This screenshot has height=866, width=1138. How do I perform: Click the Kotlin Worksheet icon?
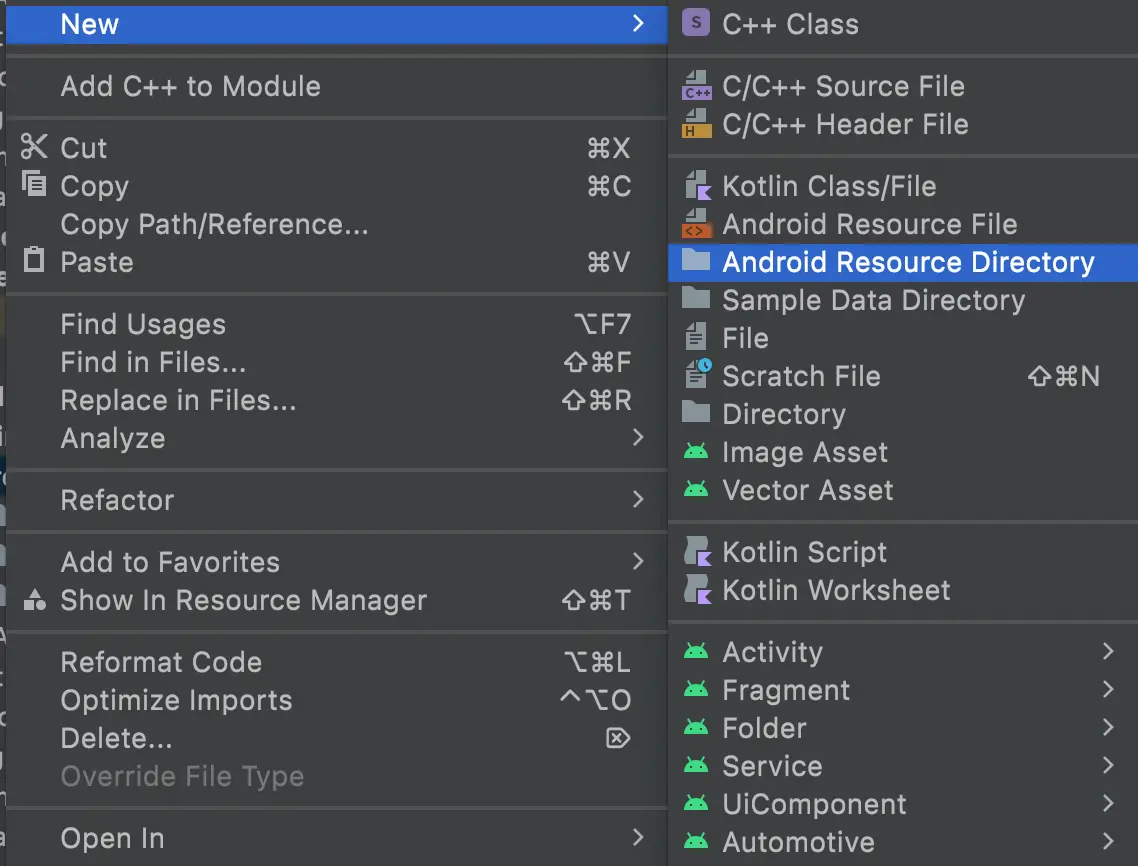(695, 590)
